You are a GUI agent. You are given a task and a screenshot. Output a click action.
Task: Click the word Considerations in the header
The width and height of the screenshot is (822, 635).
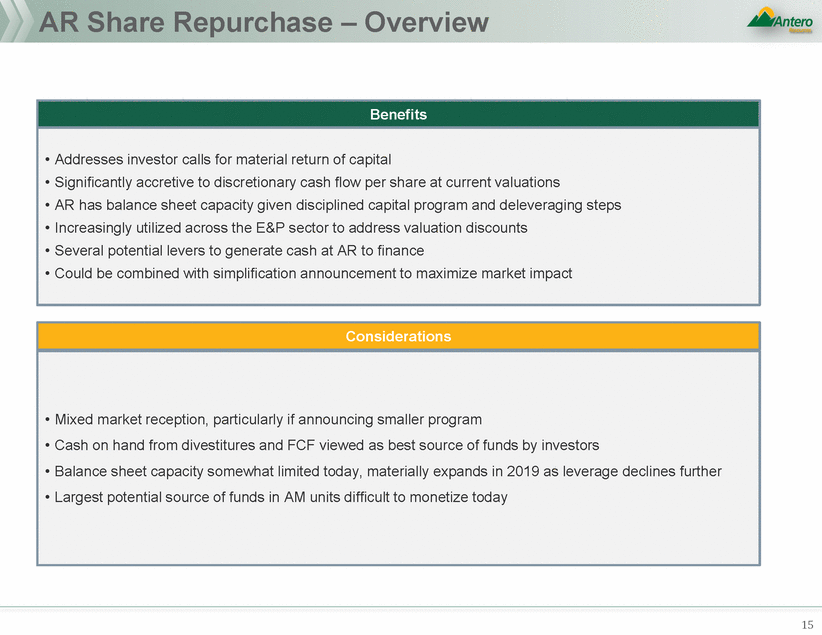point(398,337)
